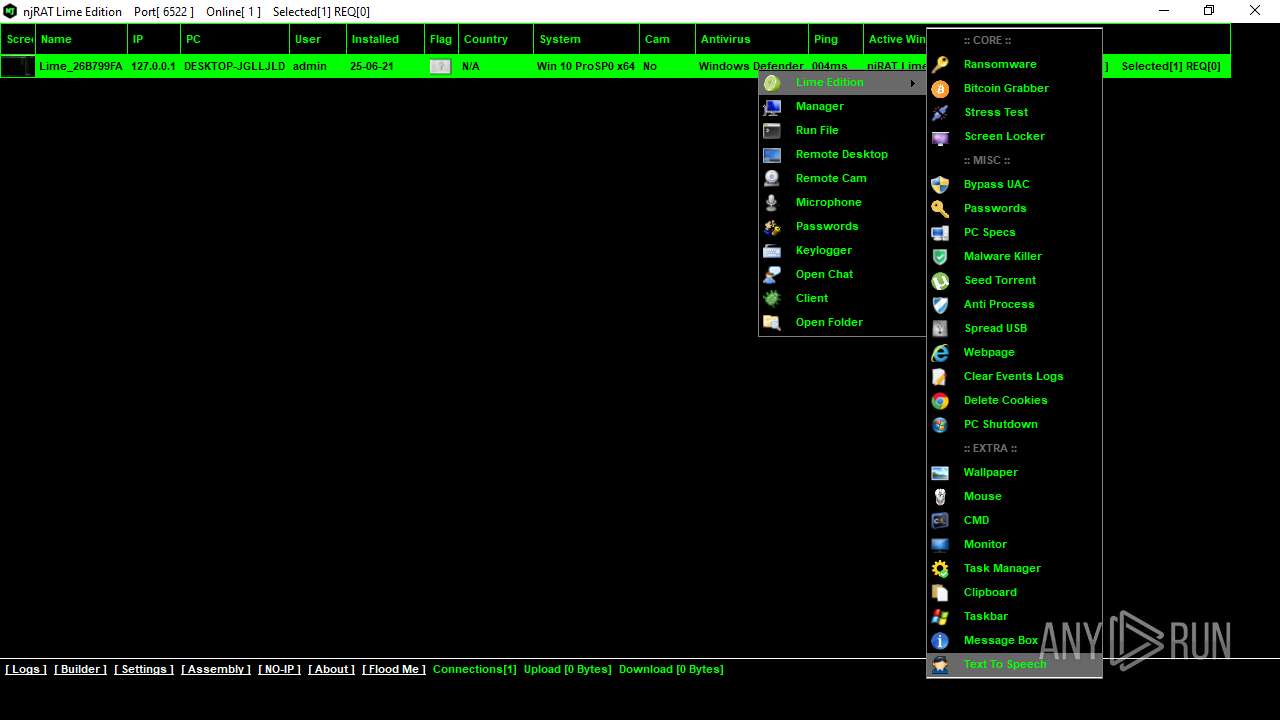Screen dimensions: 1280x720
Task: Select Open Chat menu entry
Action: click(842, 274)
